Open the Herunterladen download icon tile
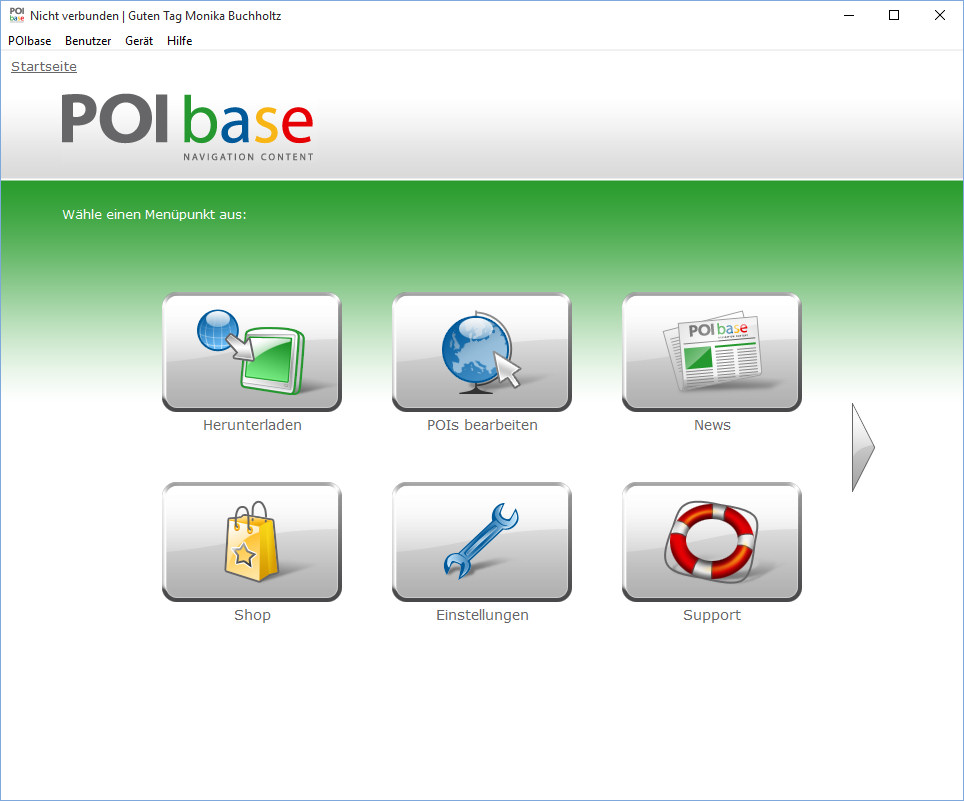 pyautogui.click(x=251, y=352)
